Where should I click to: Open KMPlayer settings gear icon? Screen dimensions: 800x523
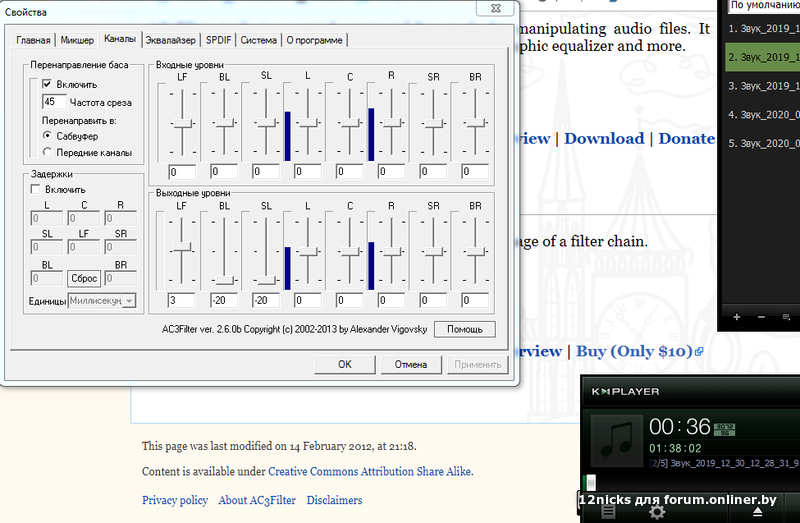657,512
